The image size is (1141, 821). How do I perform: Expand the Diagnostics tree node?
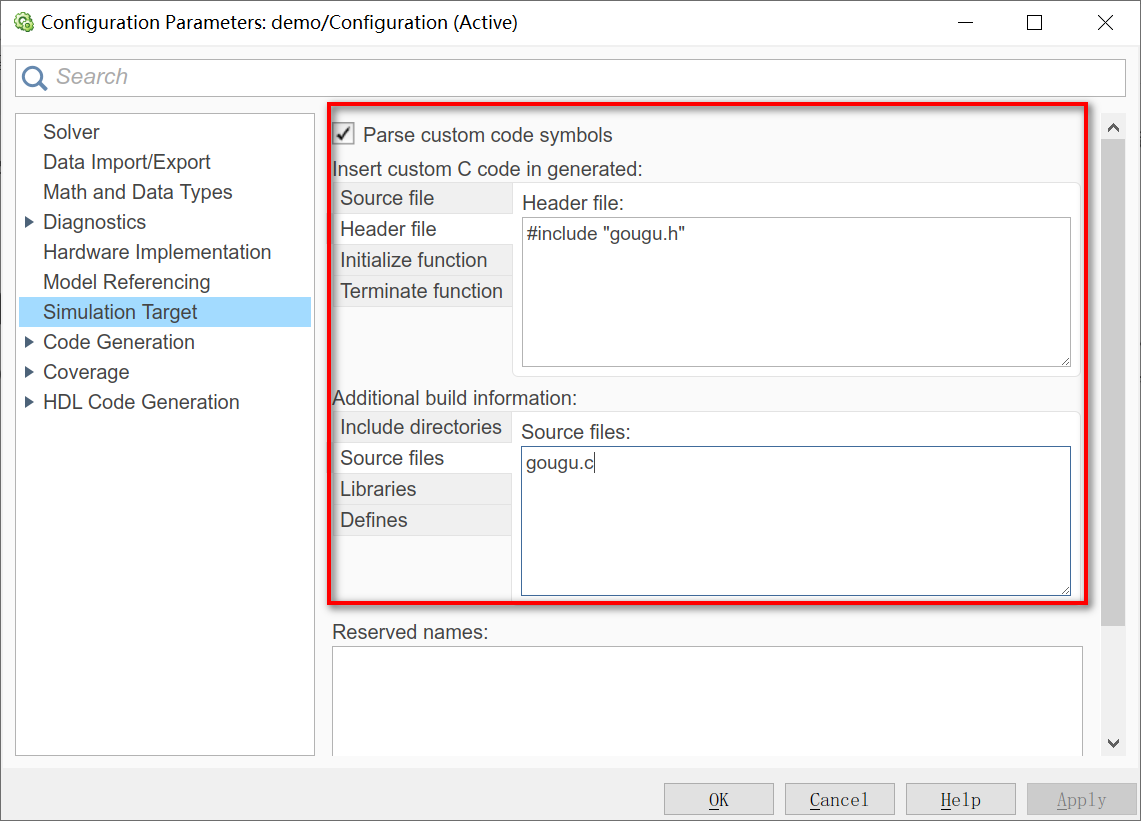(29, 222)
